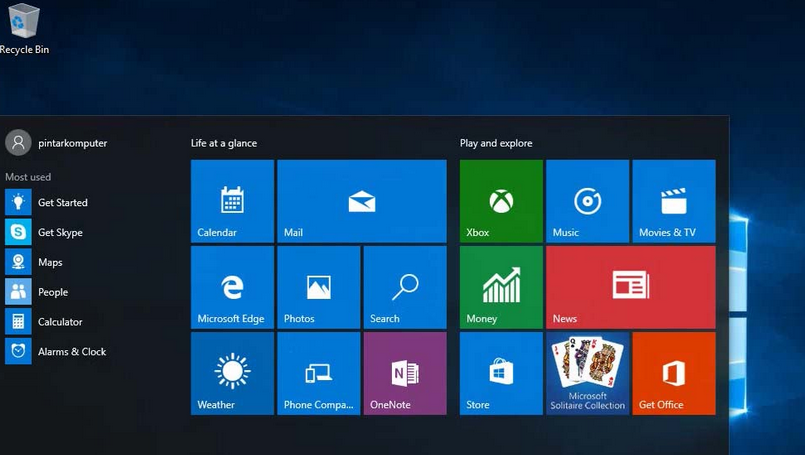
Task: Launch Calculator from Most used
Action: point(56,321)
